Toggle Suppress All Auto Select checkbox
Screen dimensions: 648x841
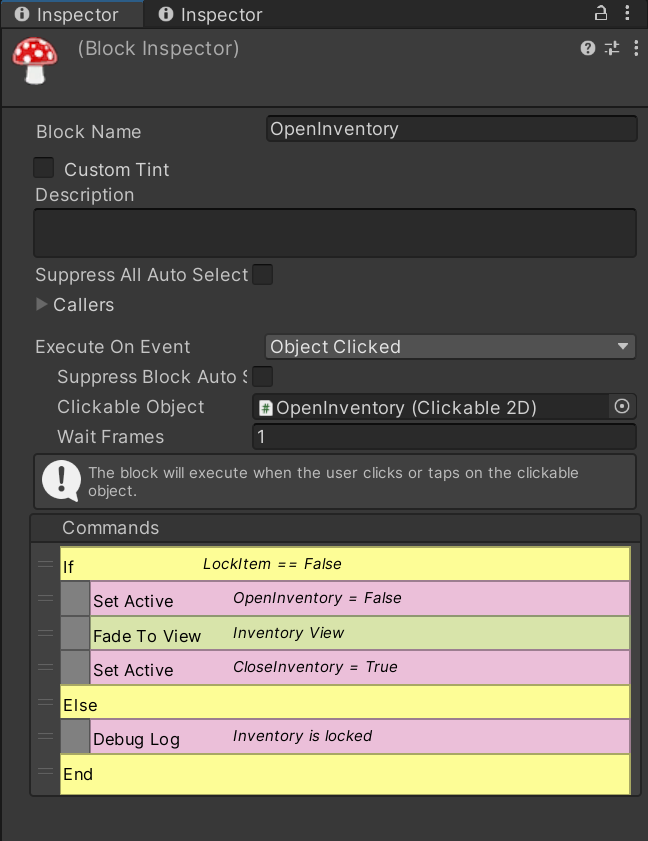pyautogui.click(x=262, y=275)
